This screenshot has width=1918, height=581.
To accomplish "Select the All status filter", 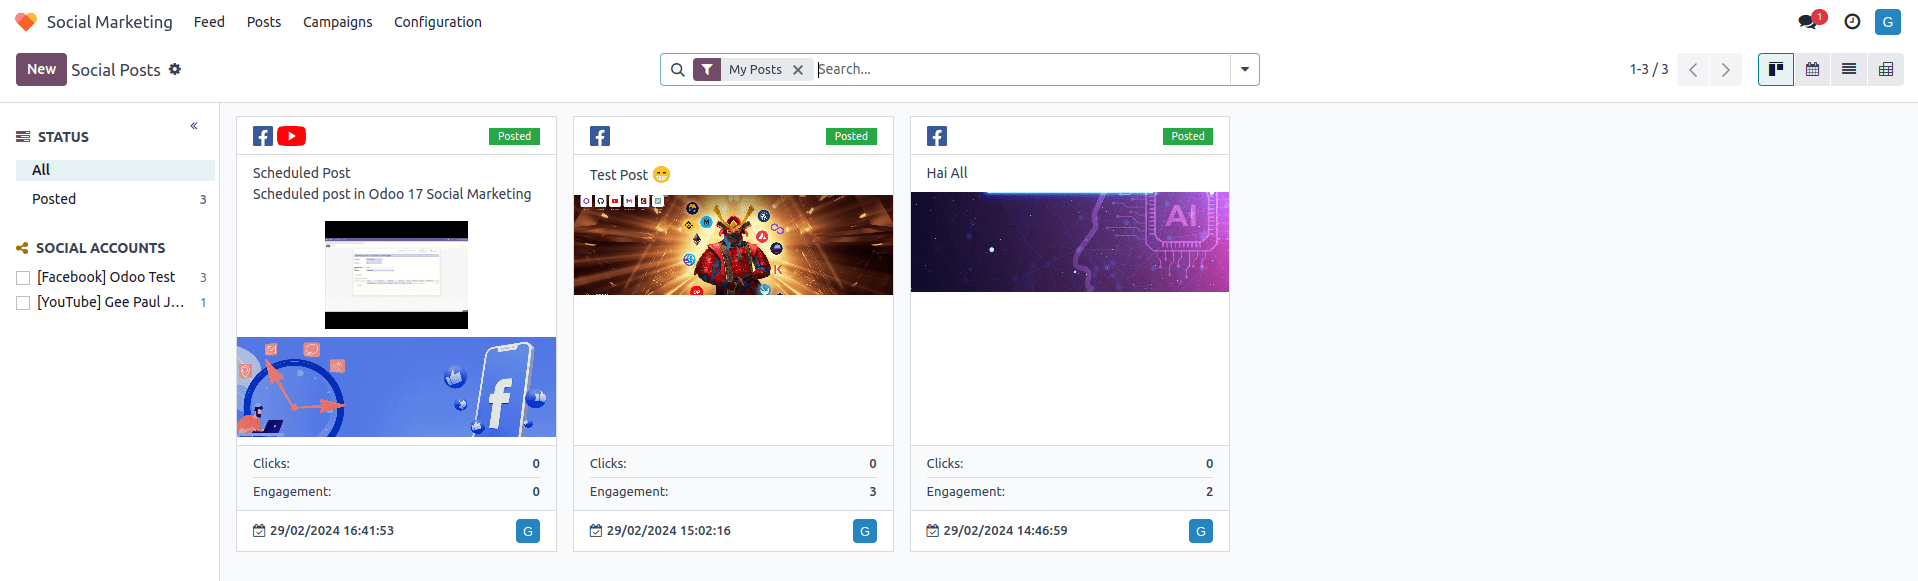I will pyautogui.click(x=115, y=170).
